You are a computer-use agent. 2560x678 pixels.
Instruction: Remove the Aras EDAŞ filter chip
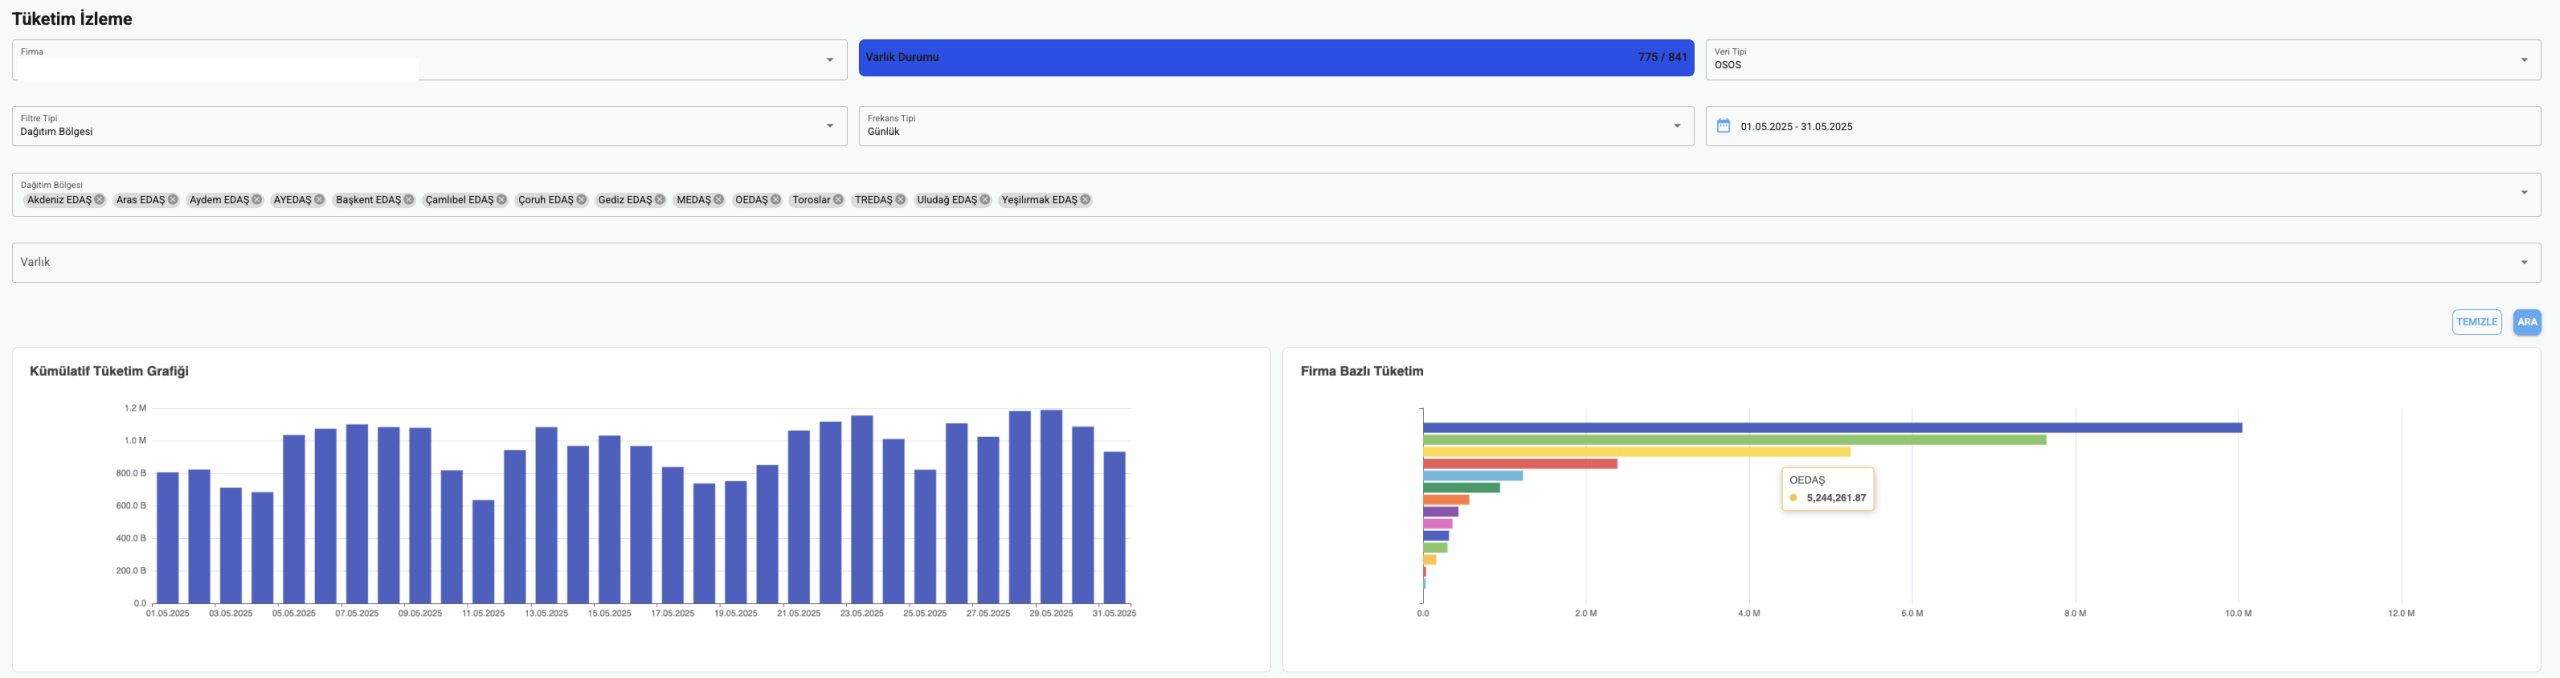coord(173,200)
